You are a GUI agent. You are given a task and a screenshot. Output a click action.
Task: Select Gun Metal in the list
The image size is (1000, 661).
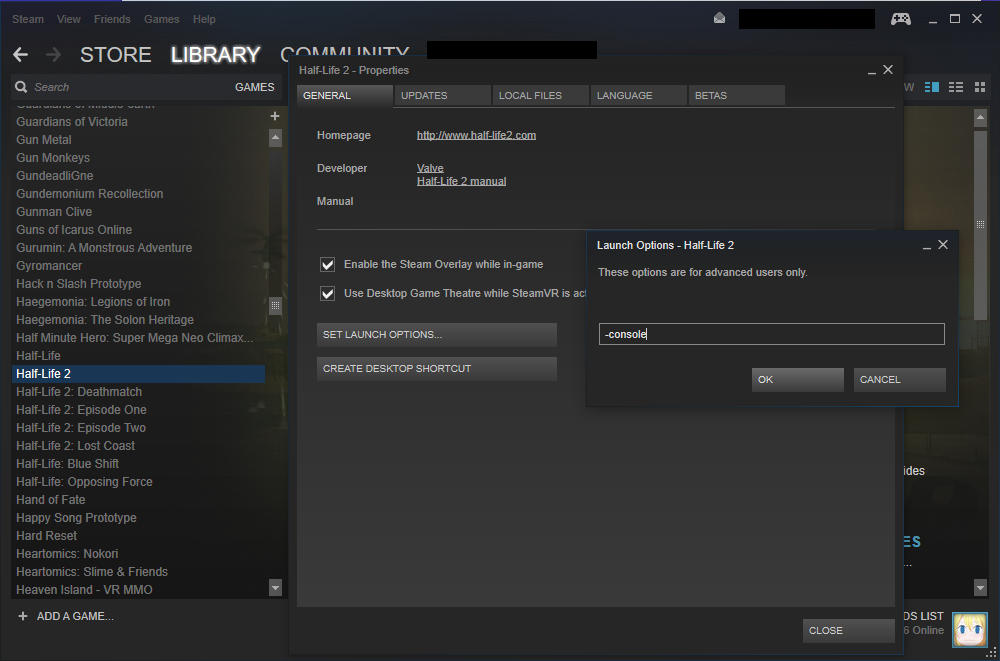138,140
